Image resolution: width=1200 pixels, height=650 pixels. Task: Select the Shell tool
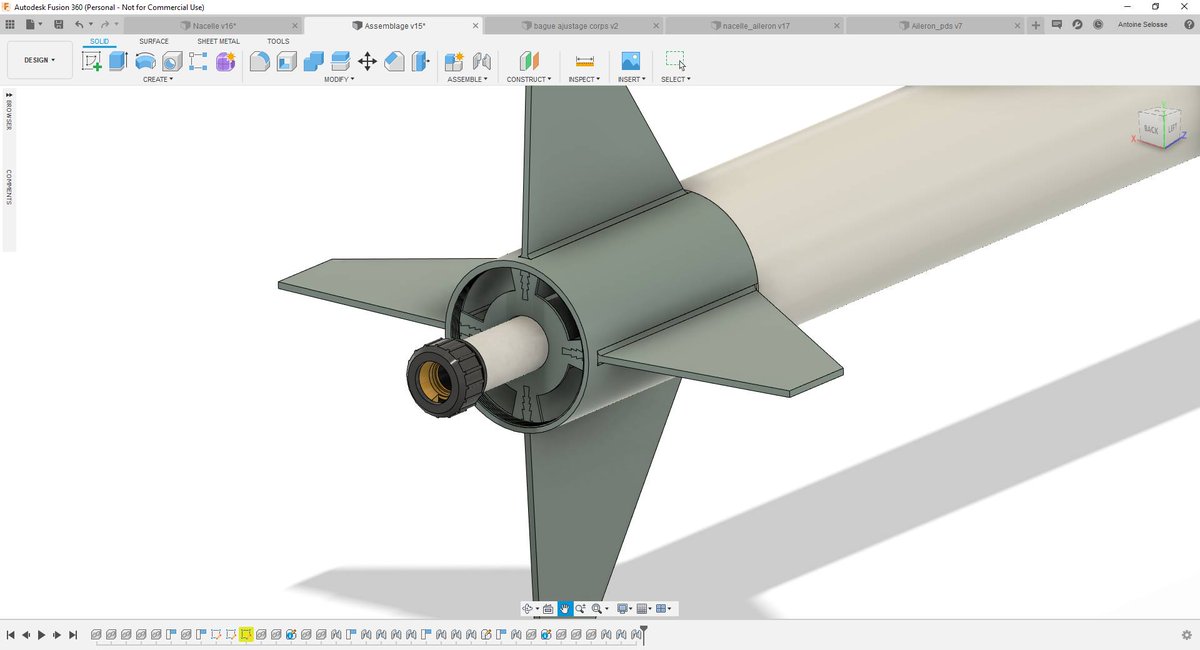pos(286,61)
